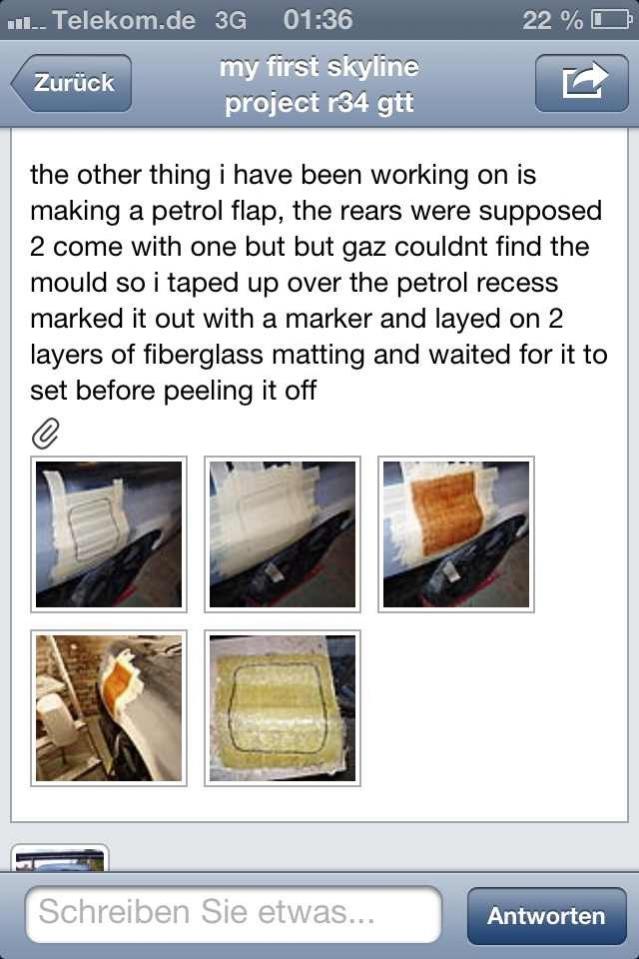639x959 pixels.
Task: Open thumbnail of taped recess with marker outline
Action: pos(109,534)
